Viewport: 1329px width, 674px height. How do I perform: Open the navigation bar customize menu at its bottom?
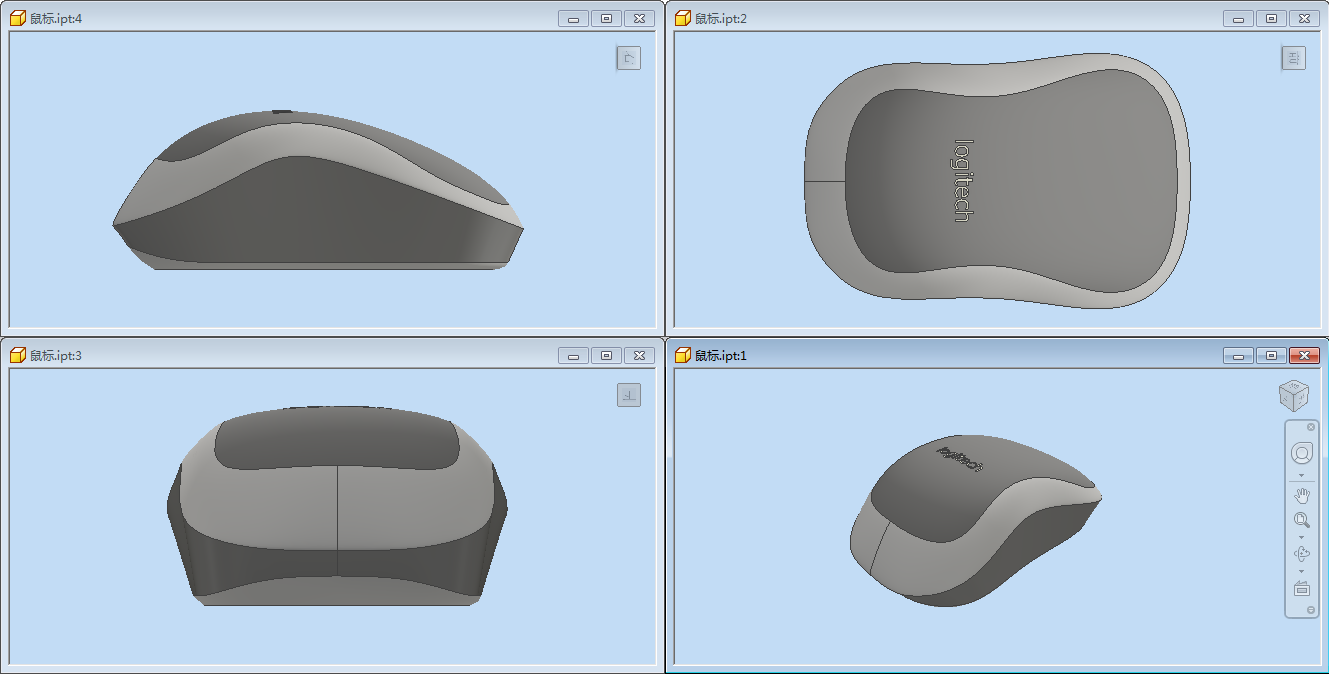[x=1311, y=609]
